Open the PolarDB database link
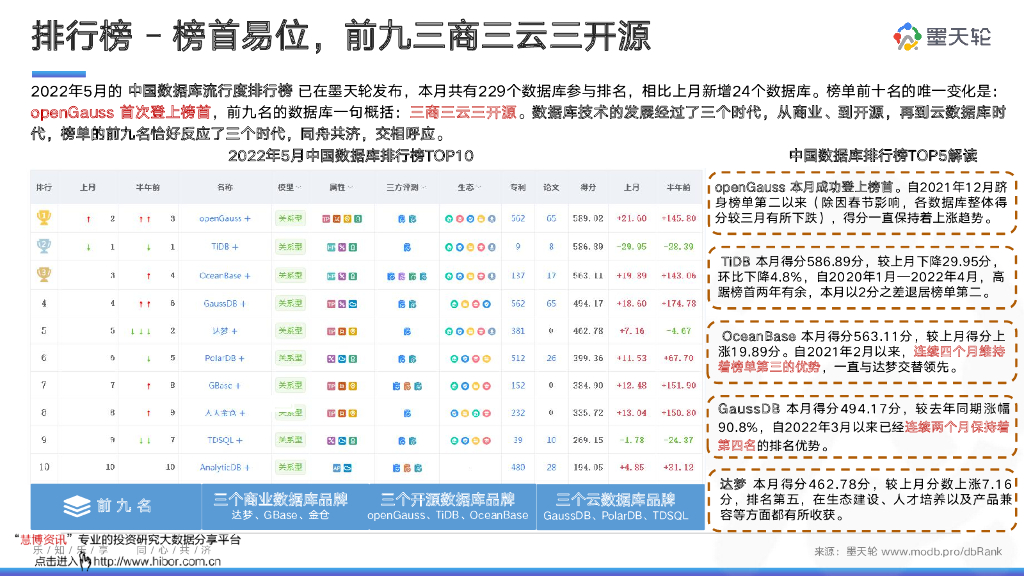 [220, 359]
